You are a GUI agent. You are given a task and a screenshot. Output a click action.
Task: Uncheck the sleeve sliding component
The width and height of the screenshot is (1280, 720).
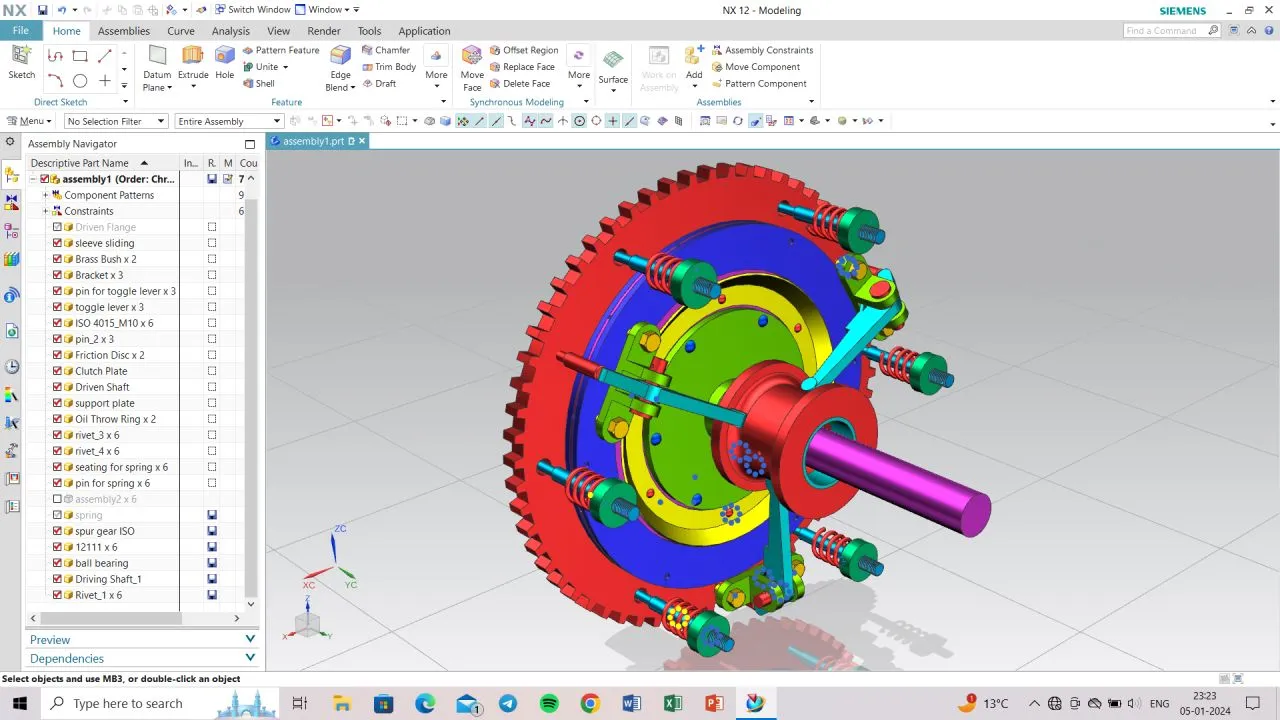coord(57,243)
